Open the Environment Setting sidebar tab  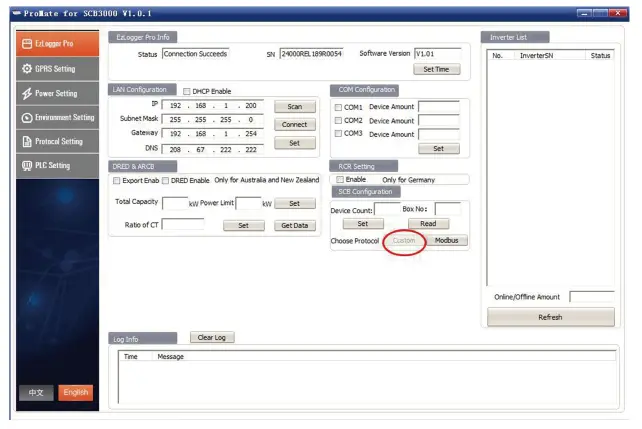57,117
